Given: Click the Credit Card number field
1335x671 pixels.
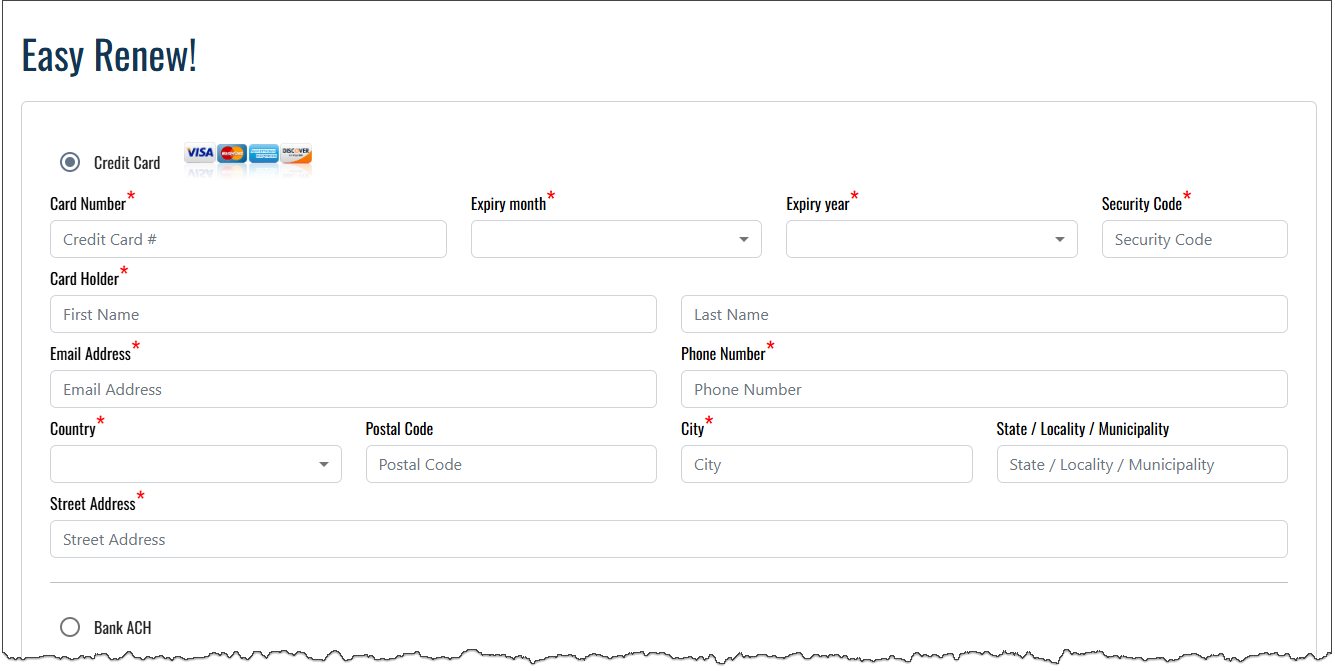Looking at the screenshot, I should tap(248, 239).
